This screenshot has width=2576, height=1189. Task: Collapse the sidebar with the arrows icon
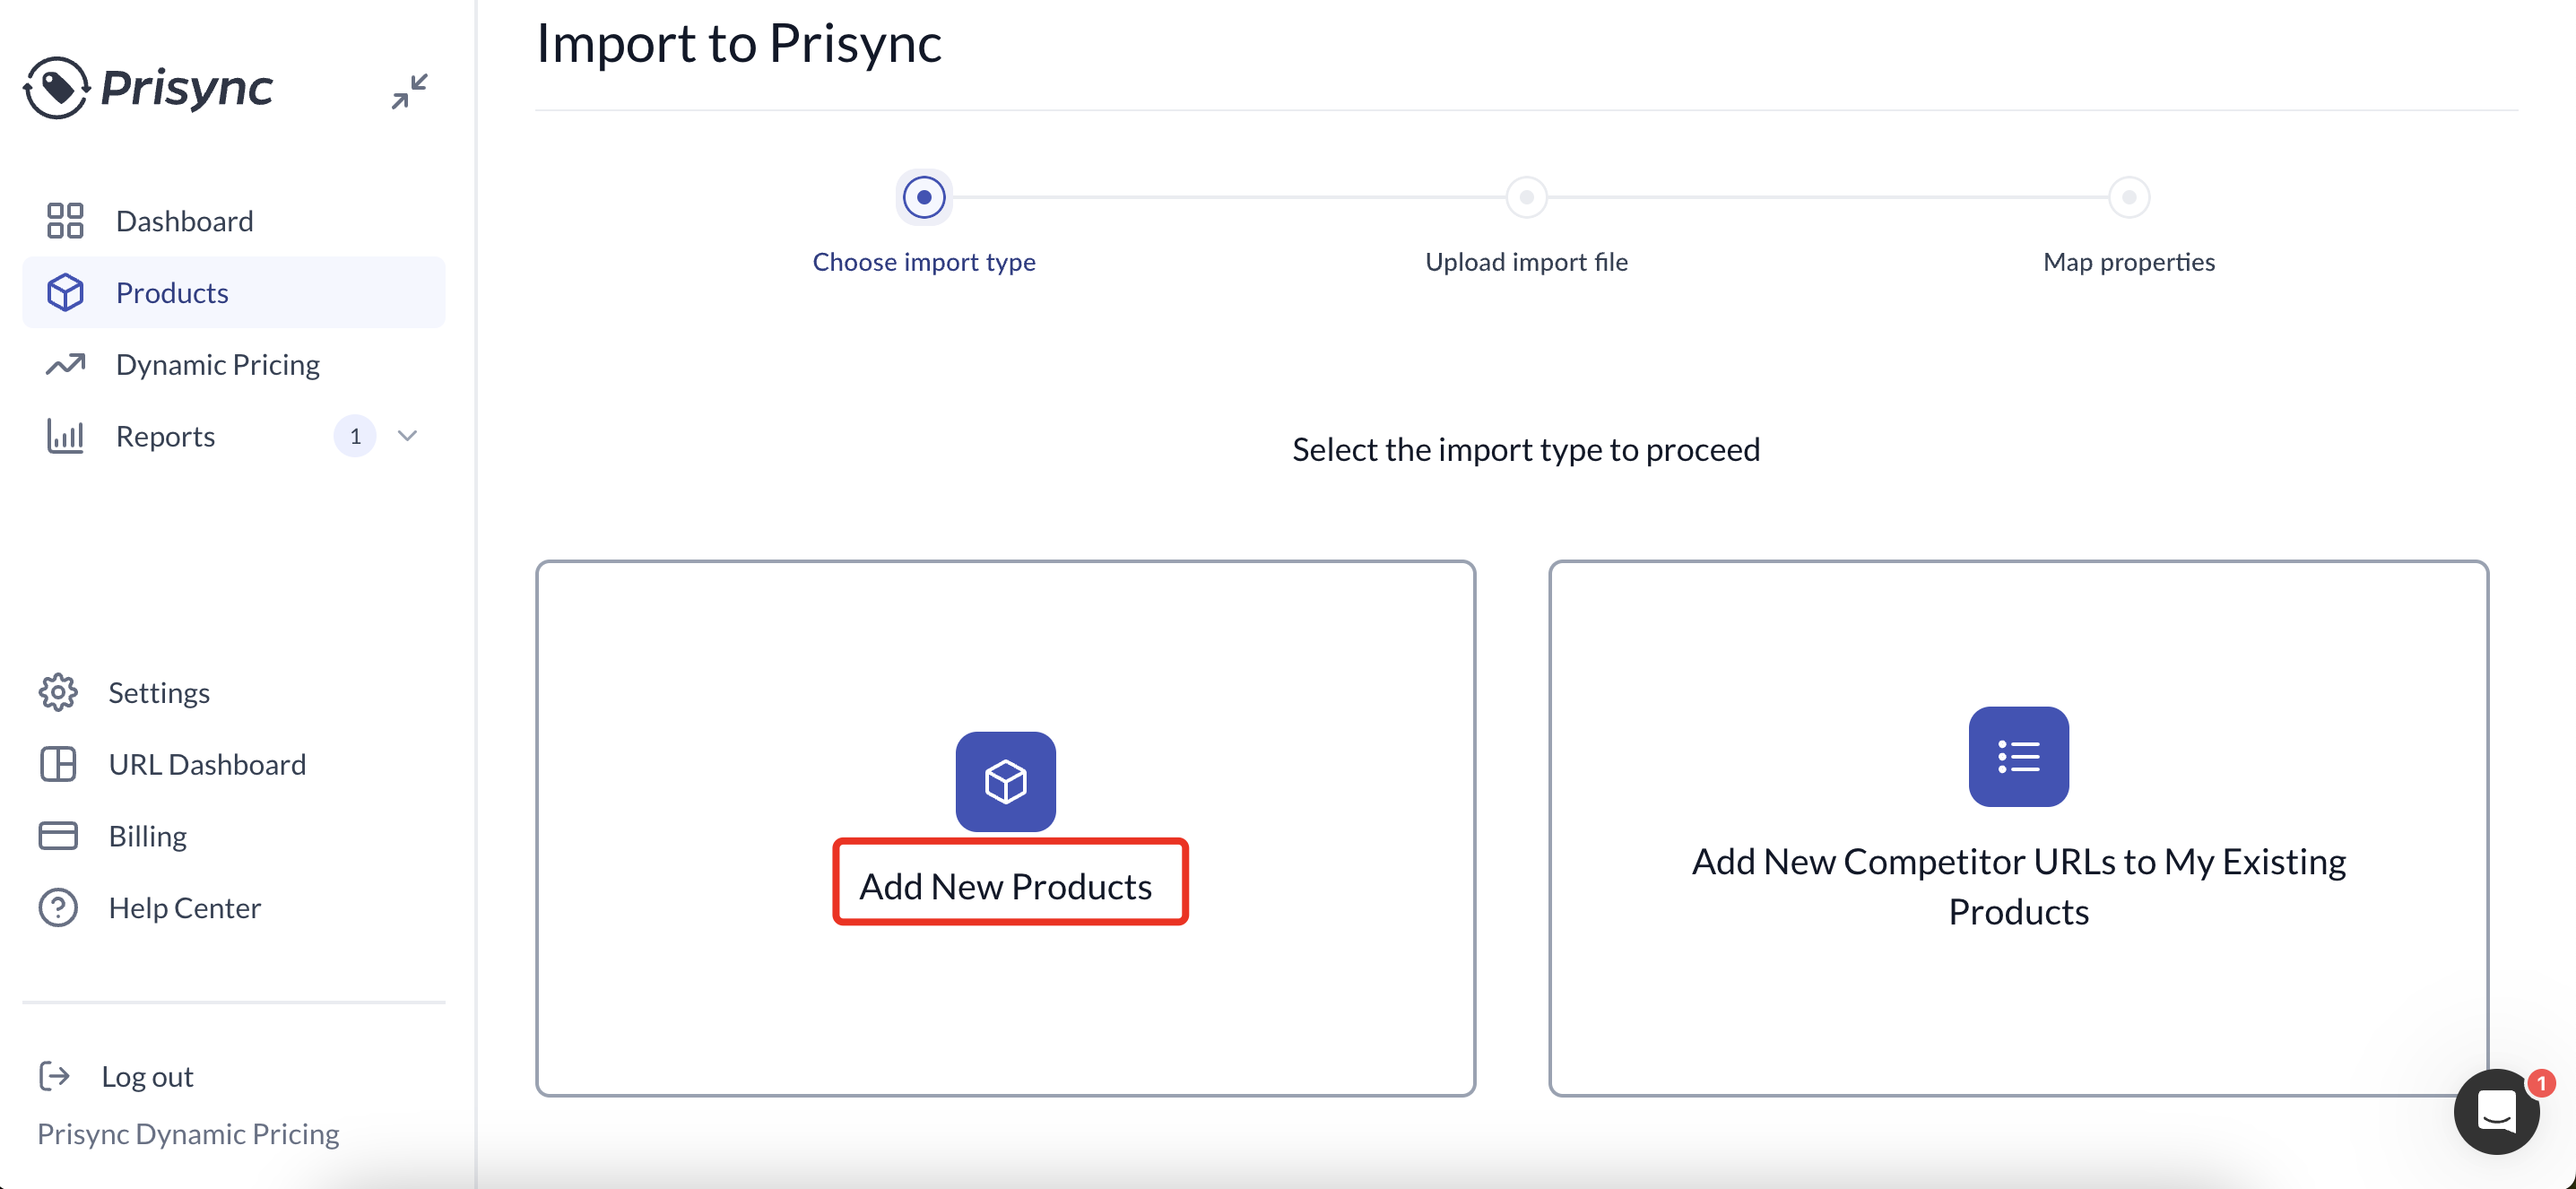click(409, 91)
